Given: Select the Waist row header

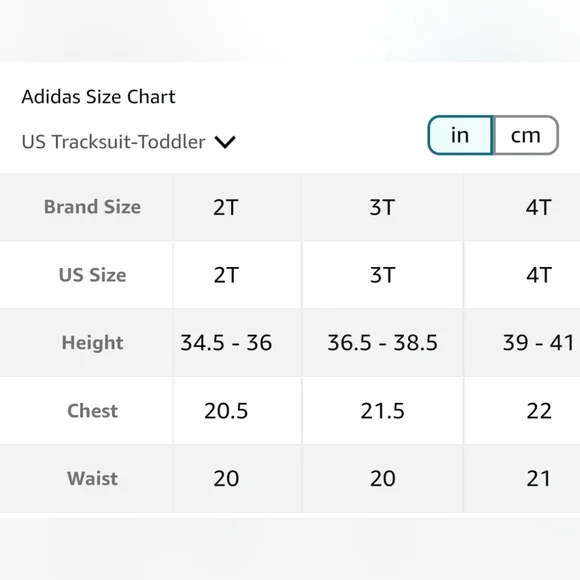Looking at the screenshot, I should pos(92,478).
